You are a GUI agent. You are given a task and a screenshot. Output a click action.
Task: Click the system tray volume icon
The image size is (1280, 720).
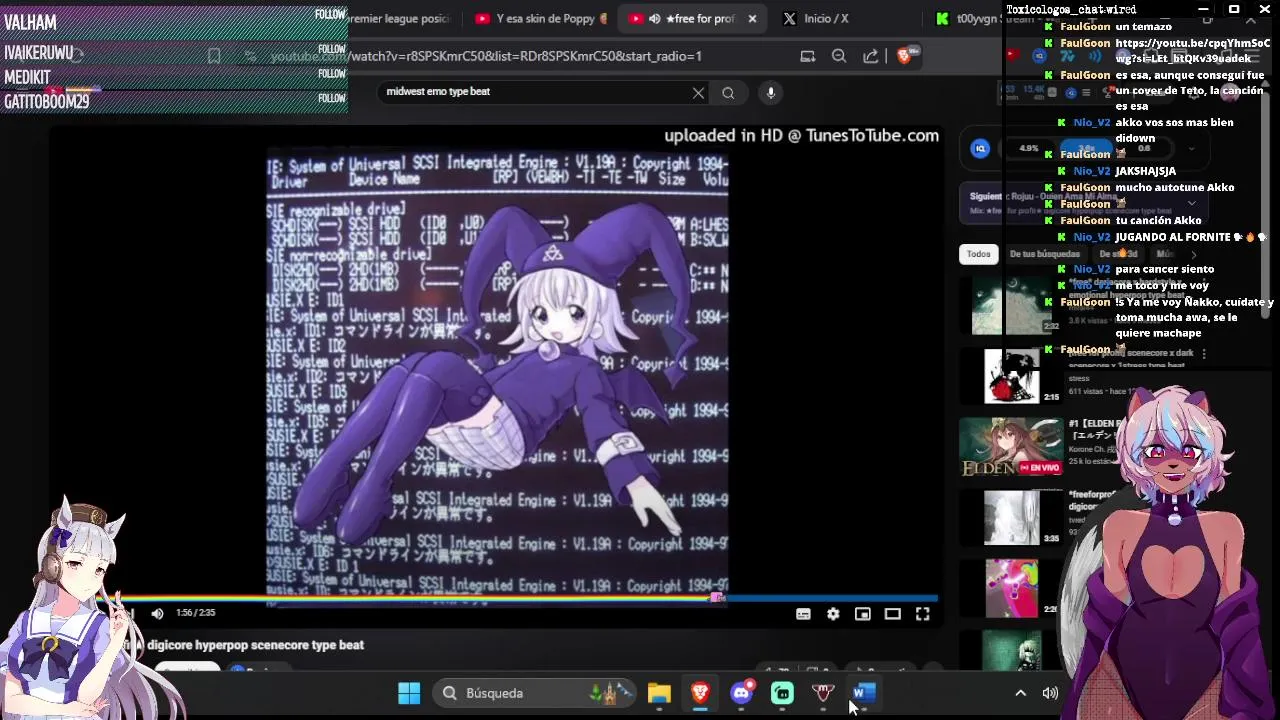click(x=1050, y=693)
